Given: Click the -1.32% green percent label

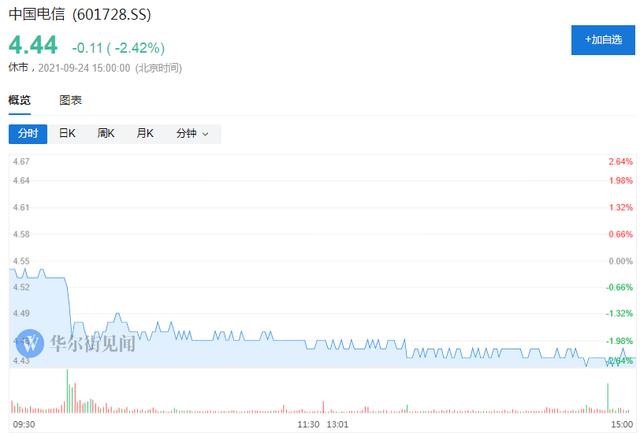Looking at the screenshot, I should 619,313.
